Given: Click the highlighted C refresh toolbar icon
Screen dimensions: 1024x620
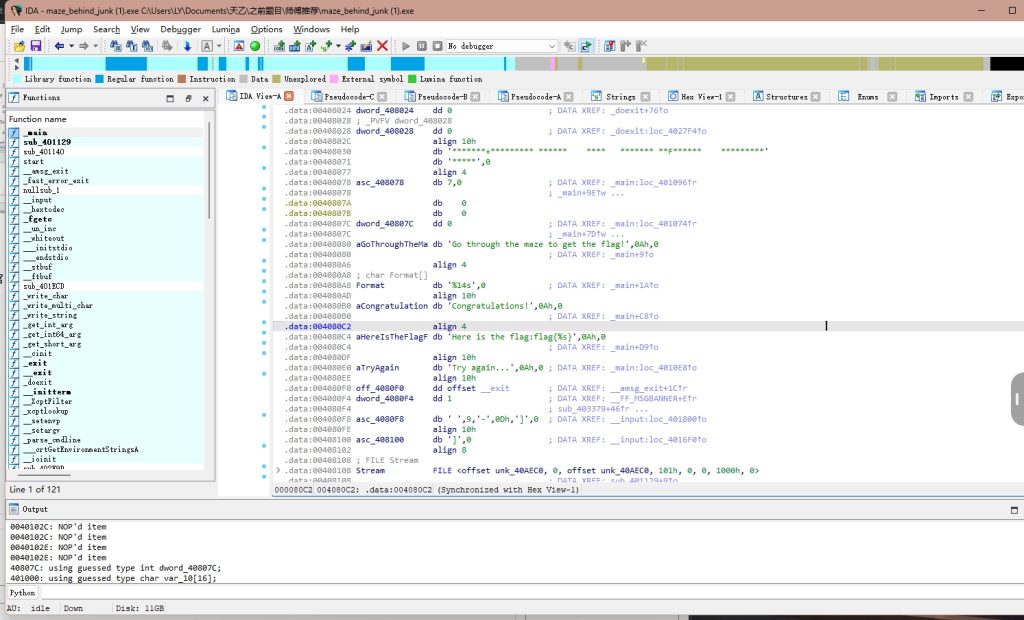Looking at the screenshot, I should point(586,46).
